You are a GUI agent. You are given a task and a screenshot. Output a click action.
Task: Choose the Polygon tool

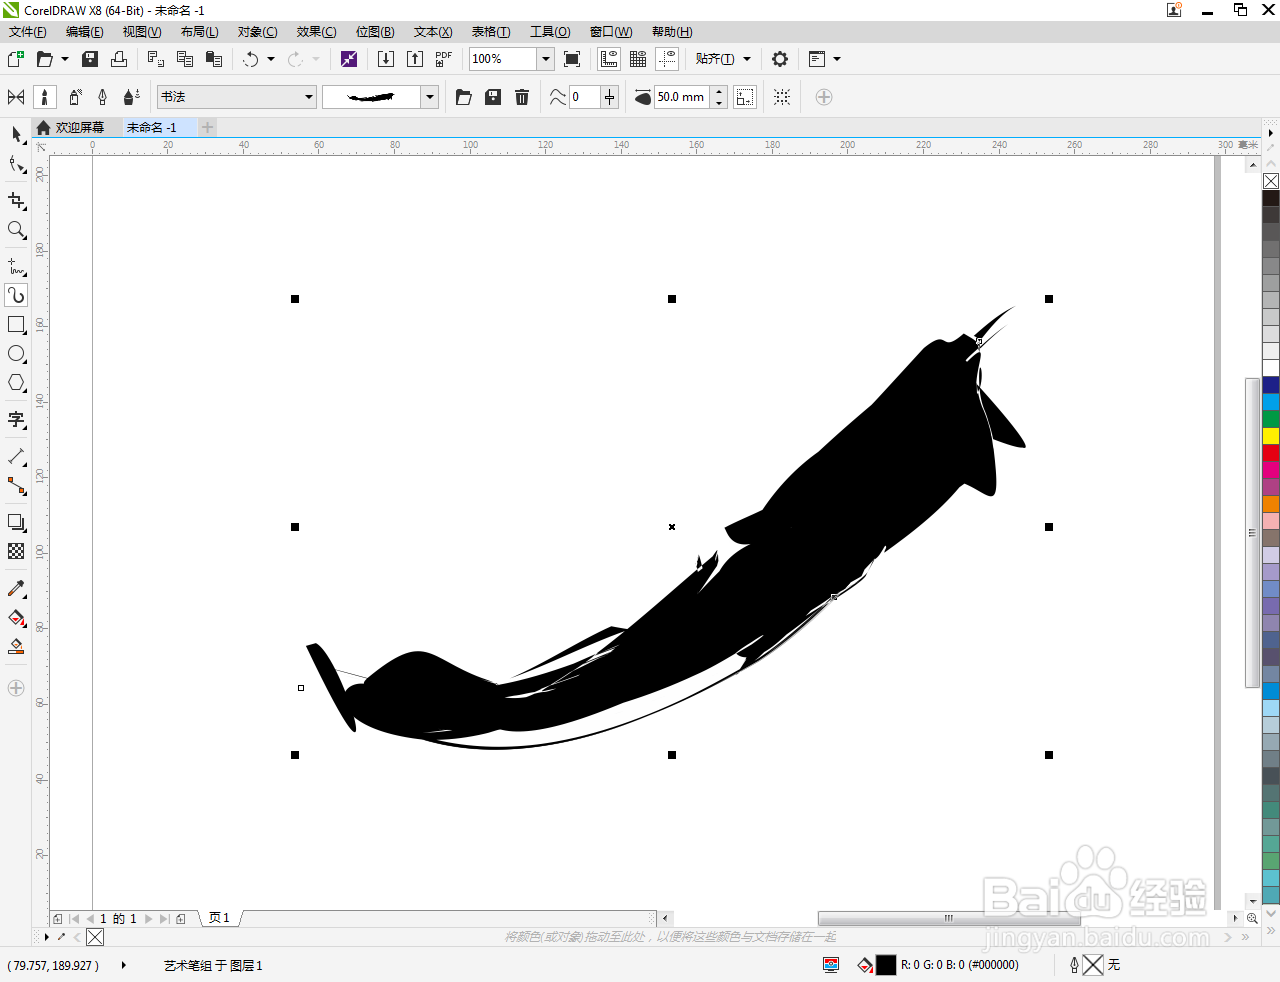pos(16,383)
